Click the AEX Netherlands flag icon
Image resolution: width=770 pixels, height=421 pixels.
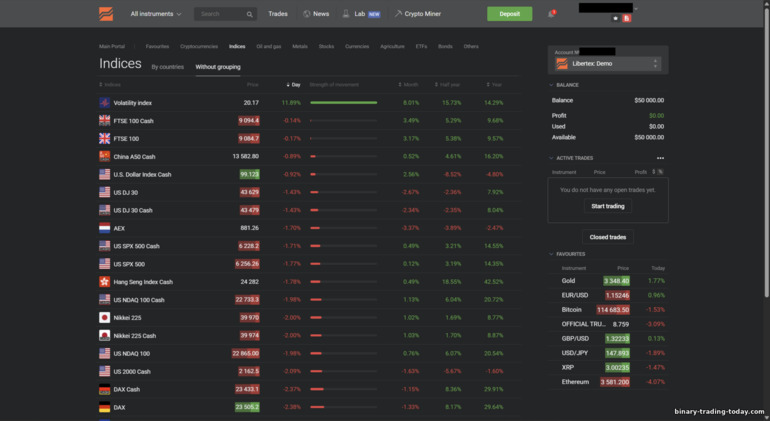[x=105, y=228]
